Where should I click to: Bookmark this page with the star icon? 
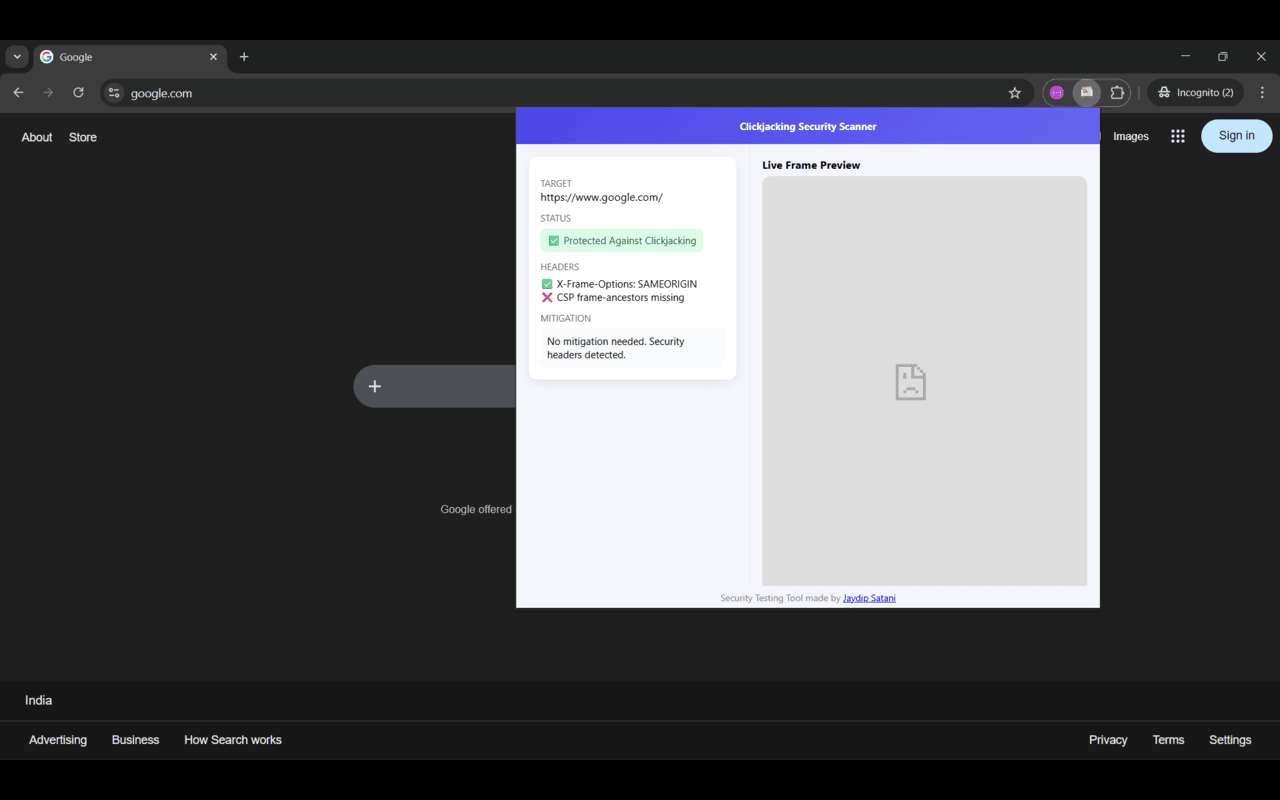[1015, 93]
